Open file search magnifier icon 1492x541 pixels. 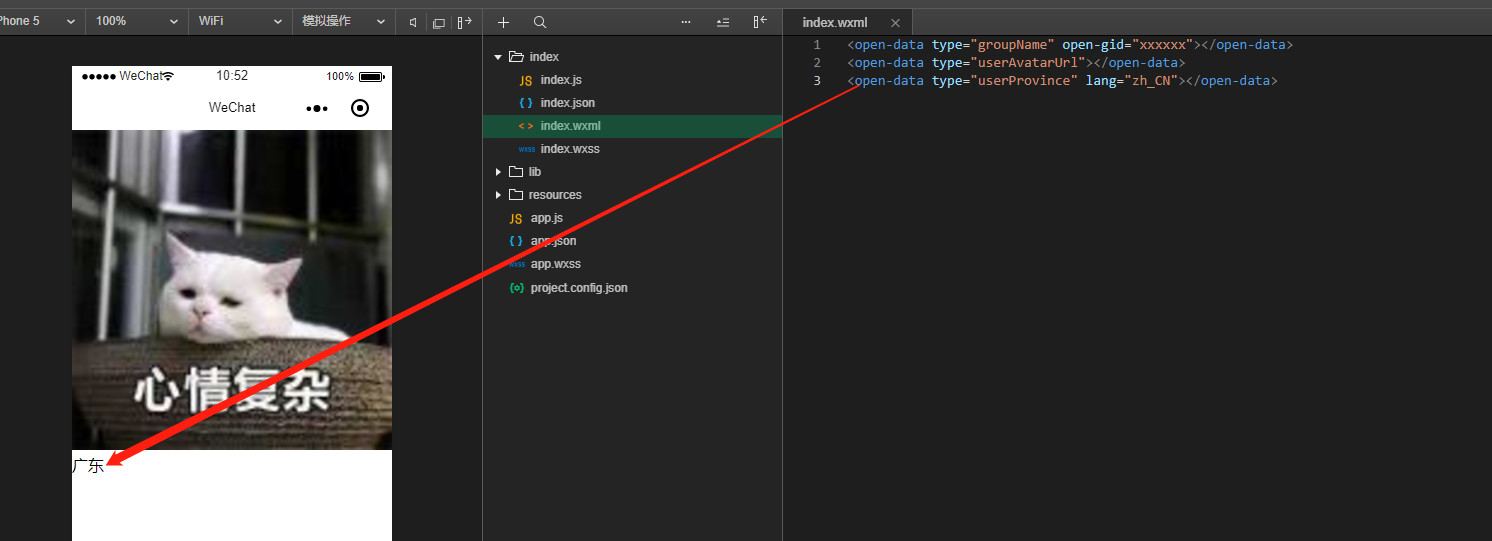click(540, 22)
